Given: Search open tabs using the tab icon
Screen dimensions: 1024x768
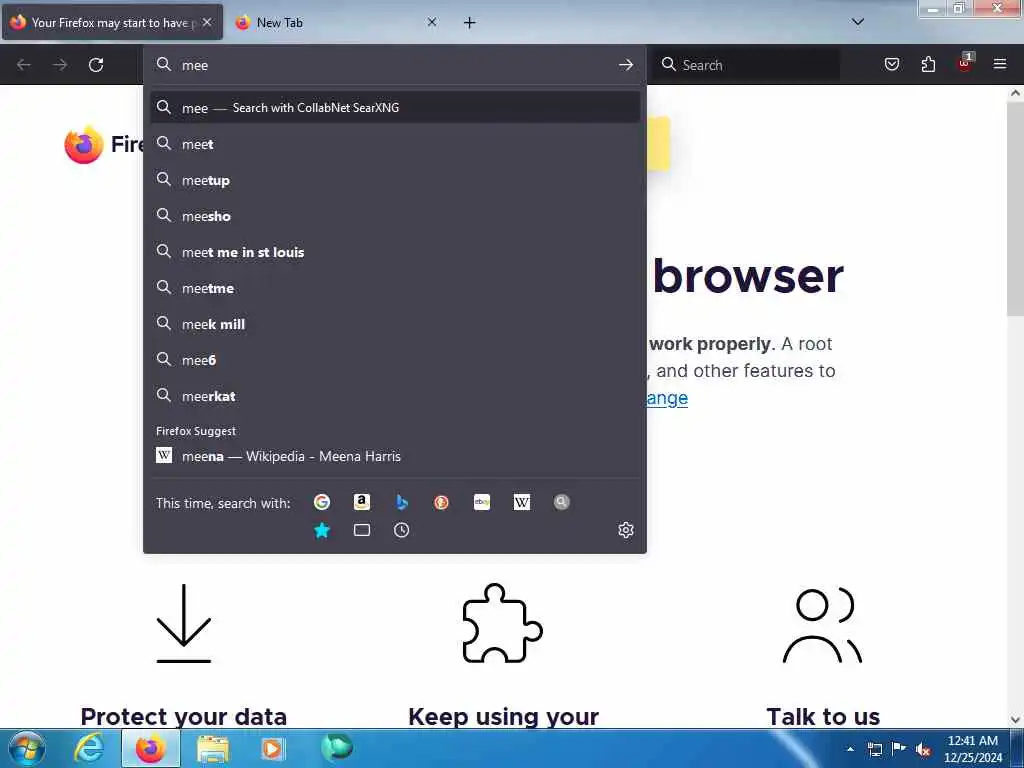Looking at the screenshot, I should pyautogui.click(x=362, y=530).
